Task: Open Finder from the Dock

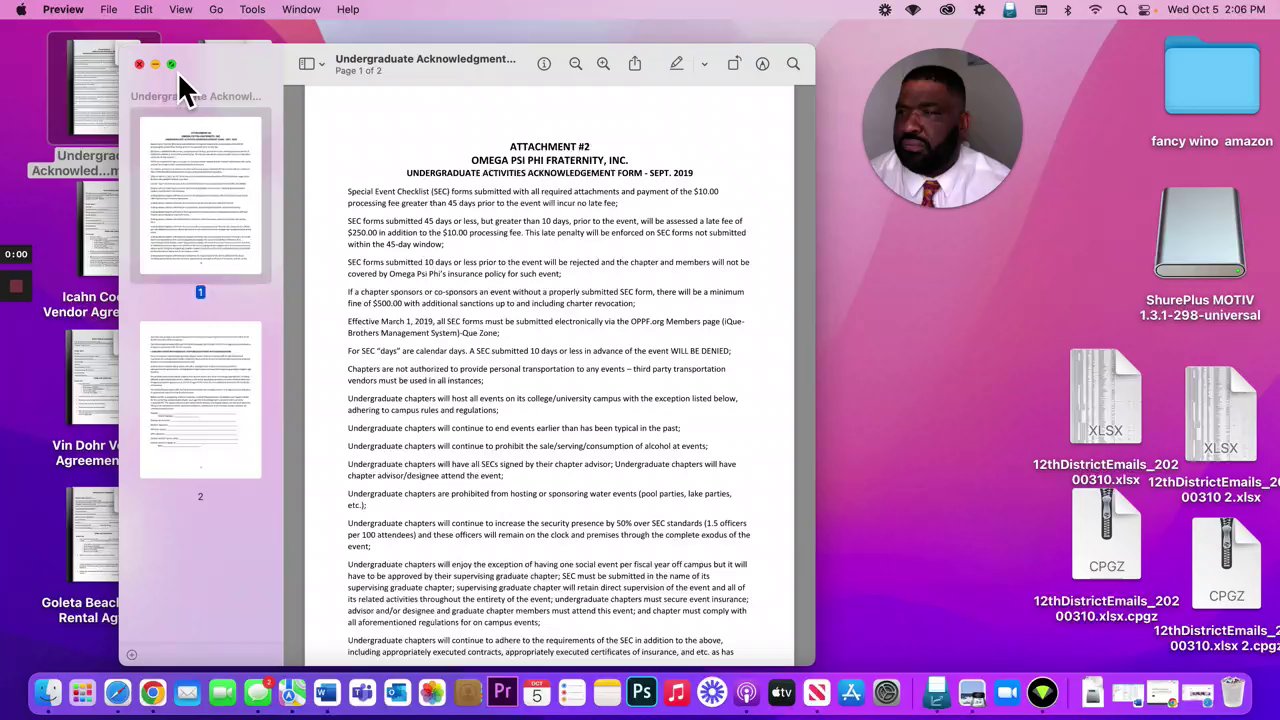Action: 48,692
